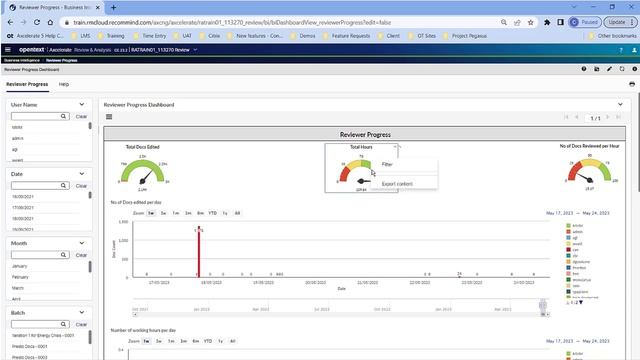
Task: Click search icon in User Name filter
Action: pos(63,116)
